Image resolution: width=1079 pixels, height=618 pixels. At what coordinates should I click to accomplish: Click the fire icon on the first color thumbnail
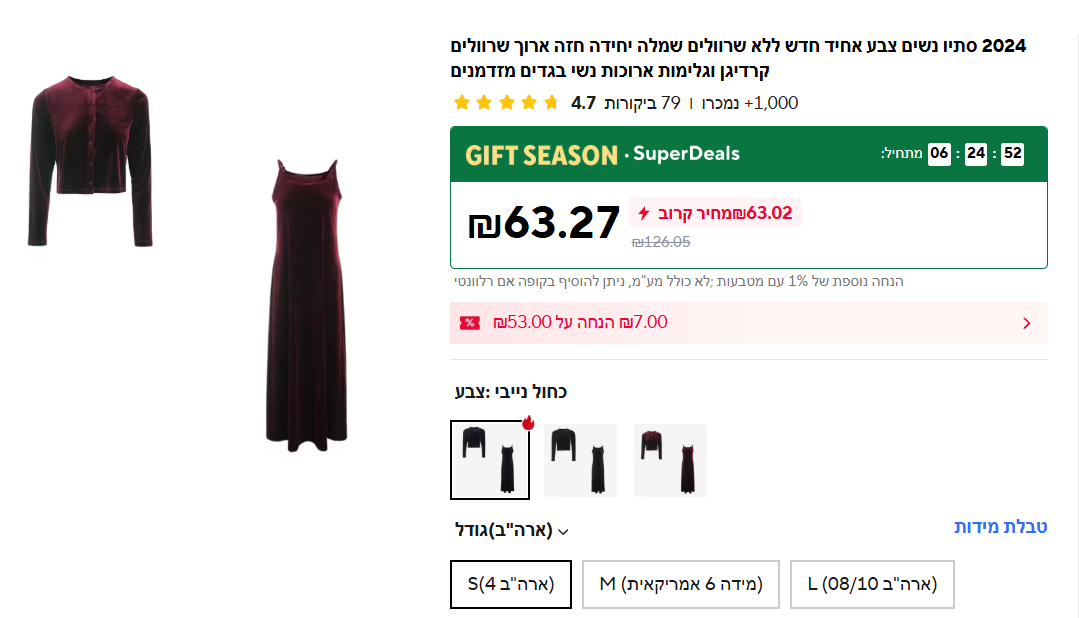point(528,423)
